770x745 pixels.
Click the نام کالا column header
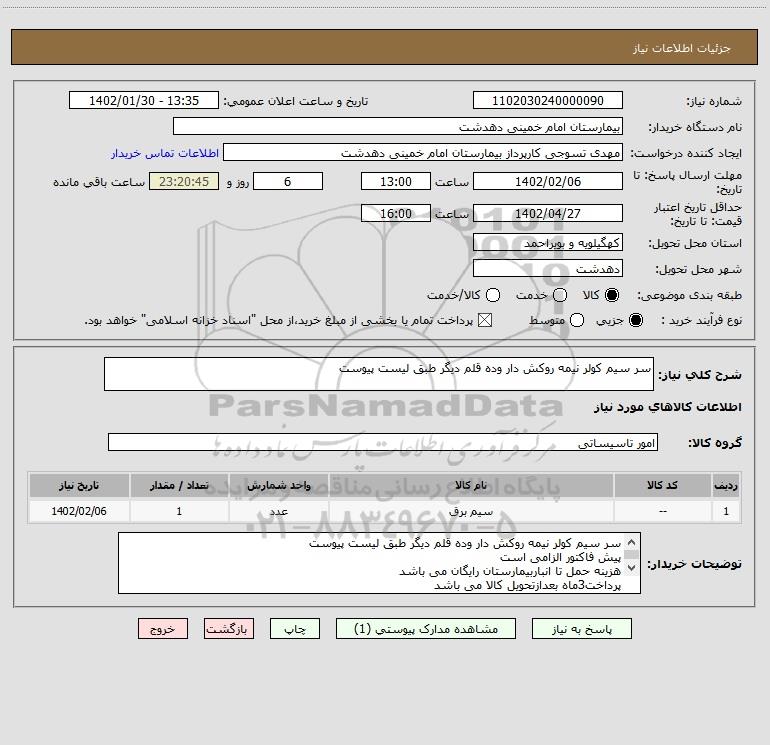[x=471, y=485]
